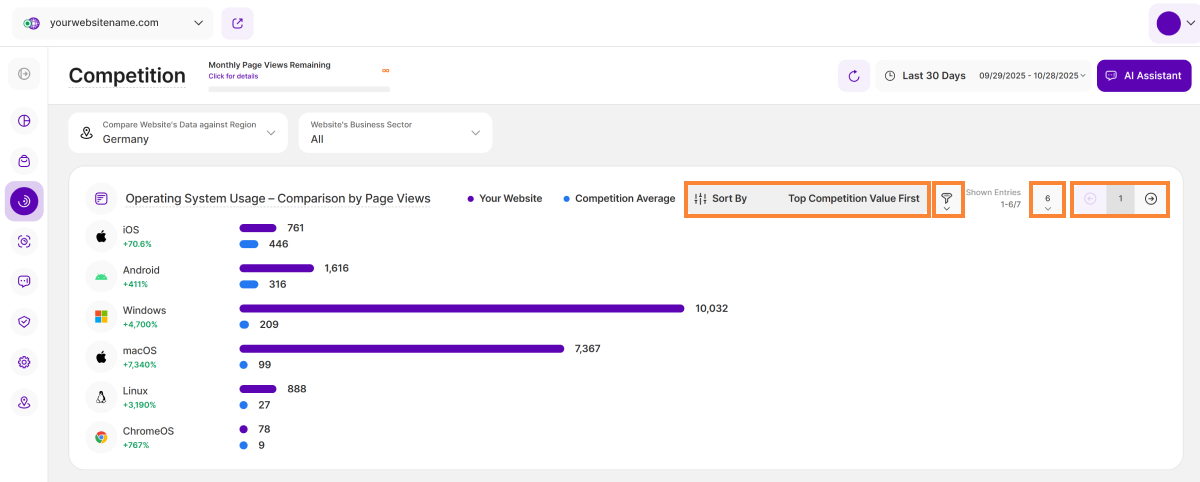Open the shopping bag icon in the sidebar
Image resolution: width=1200 pixels, height=482 pixels.
pyautogui.click(x=24, y=161)
